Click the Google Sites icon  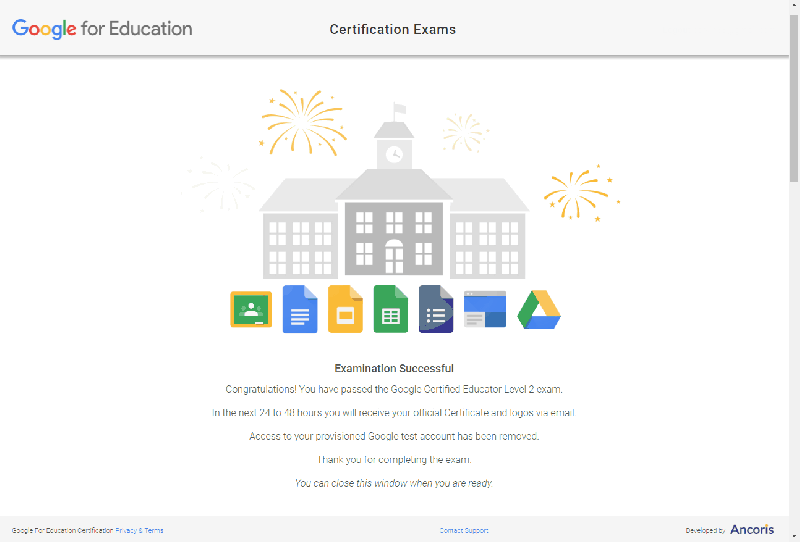point(485,309)
